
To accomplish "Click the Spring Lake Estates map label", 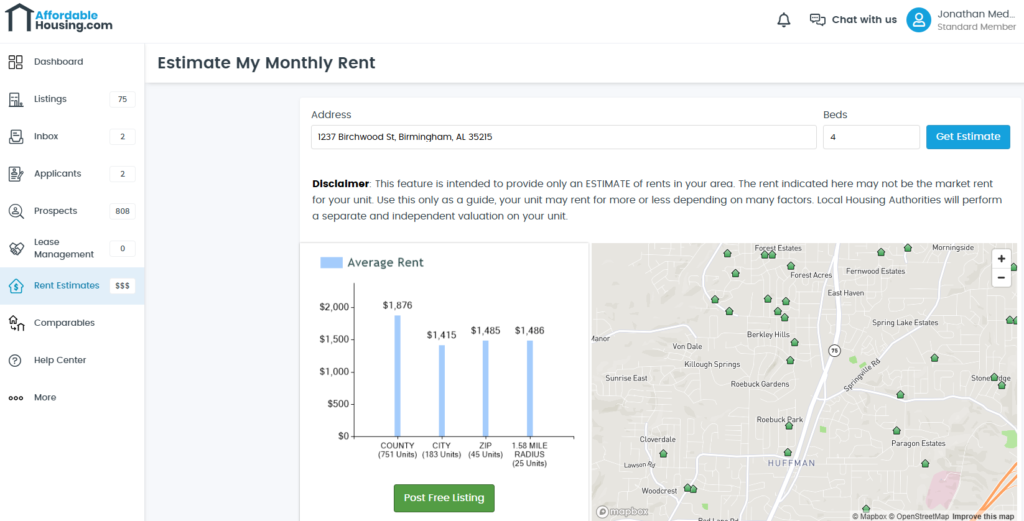I will [905, 323].
